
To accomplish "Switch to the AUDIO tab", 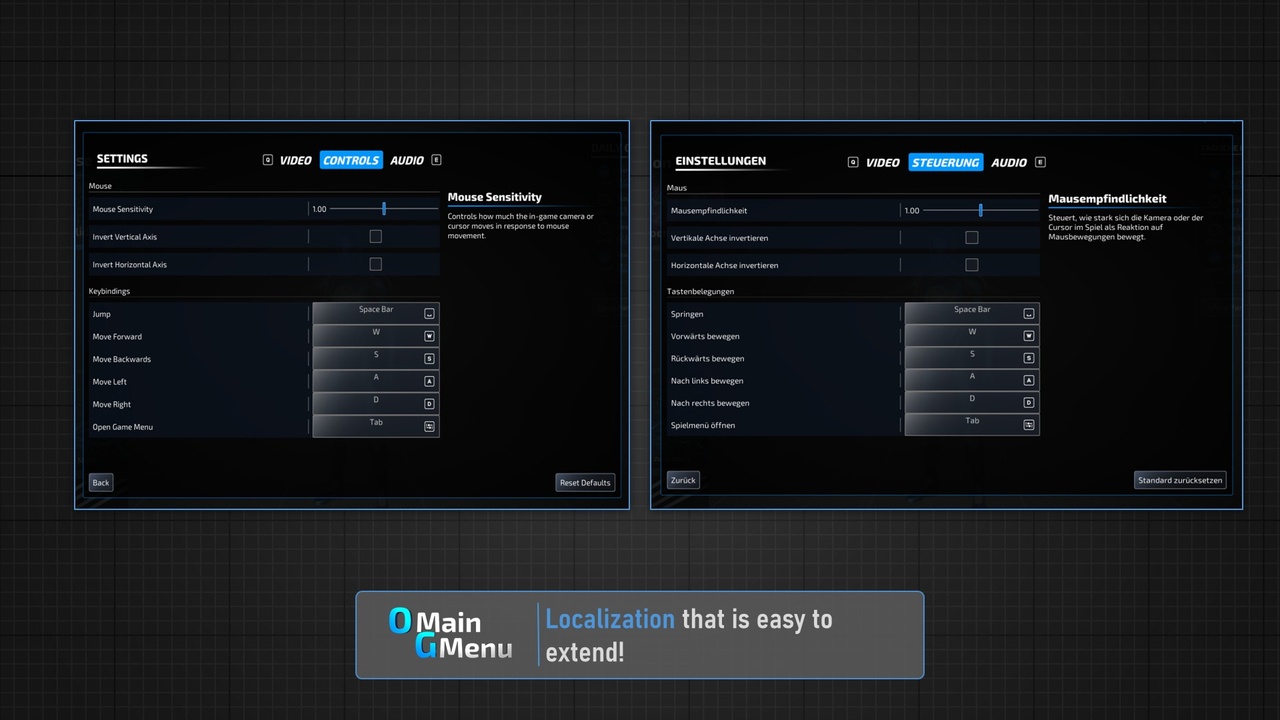I will coord(406,160).
